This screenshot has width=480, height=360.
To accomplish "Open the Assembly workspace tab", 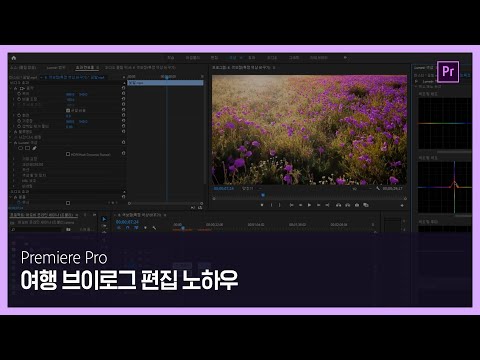I will click(193, 58).
